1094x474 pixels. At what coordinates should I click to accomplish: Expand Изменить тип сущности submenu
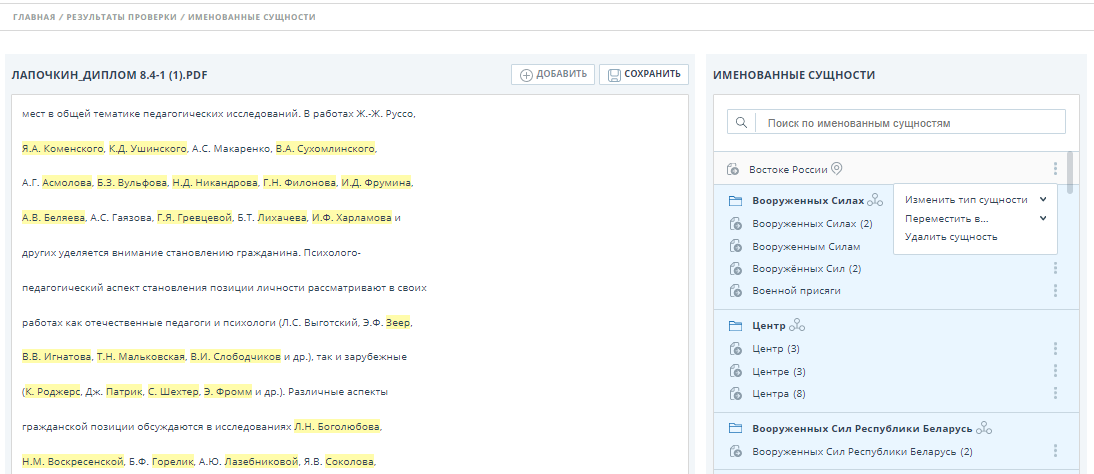tap(974, 200)
